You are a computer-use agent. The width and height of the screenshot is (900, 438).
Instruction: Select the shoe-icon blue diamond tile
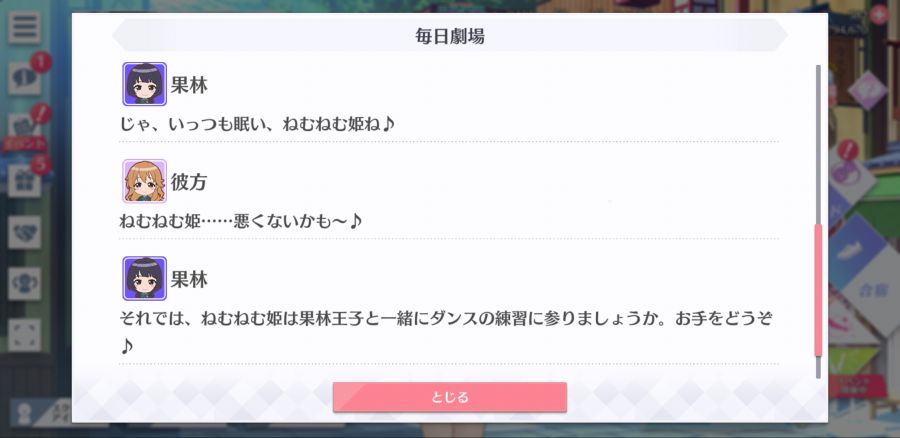(855, 251)
